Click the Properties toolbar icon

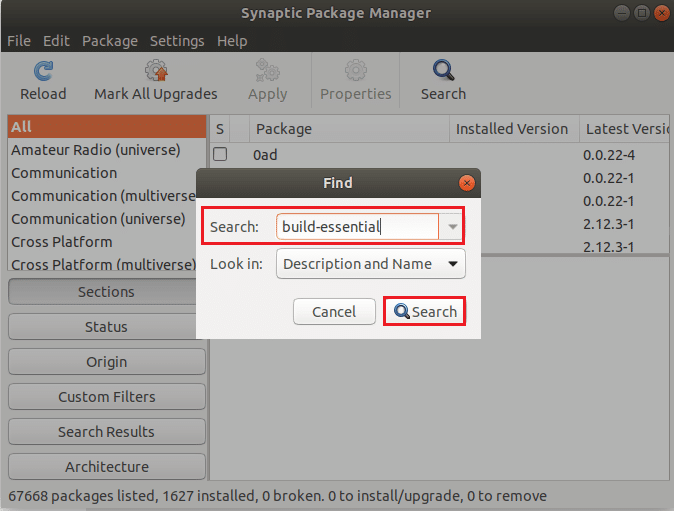click(x=355, y=71)
